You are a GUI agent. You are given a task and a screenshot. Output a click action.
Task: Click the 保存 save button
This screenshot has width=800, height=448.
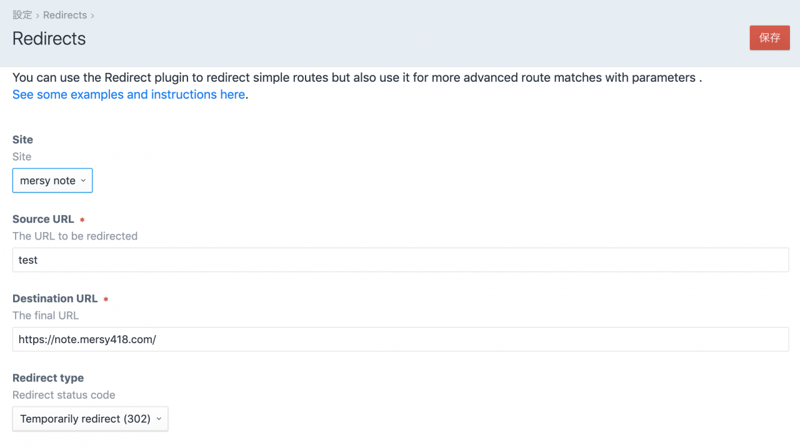(x=769, y=38)
